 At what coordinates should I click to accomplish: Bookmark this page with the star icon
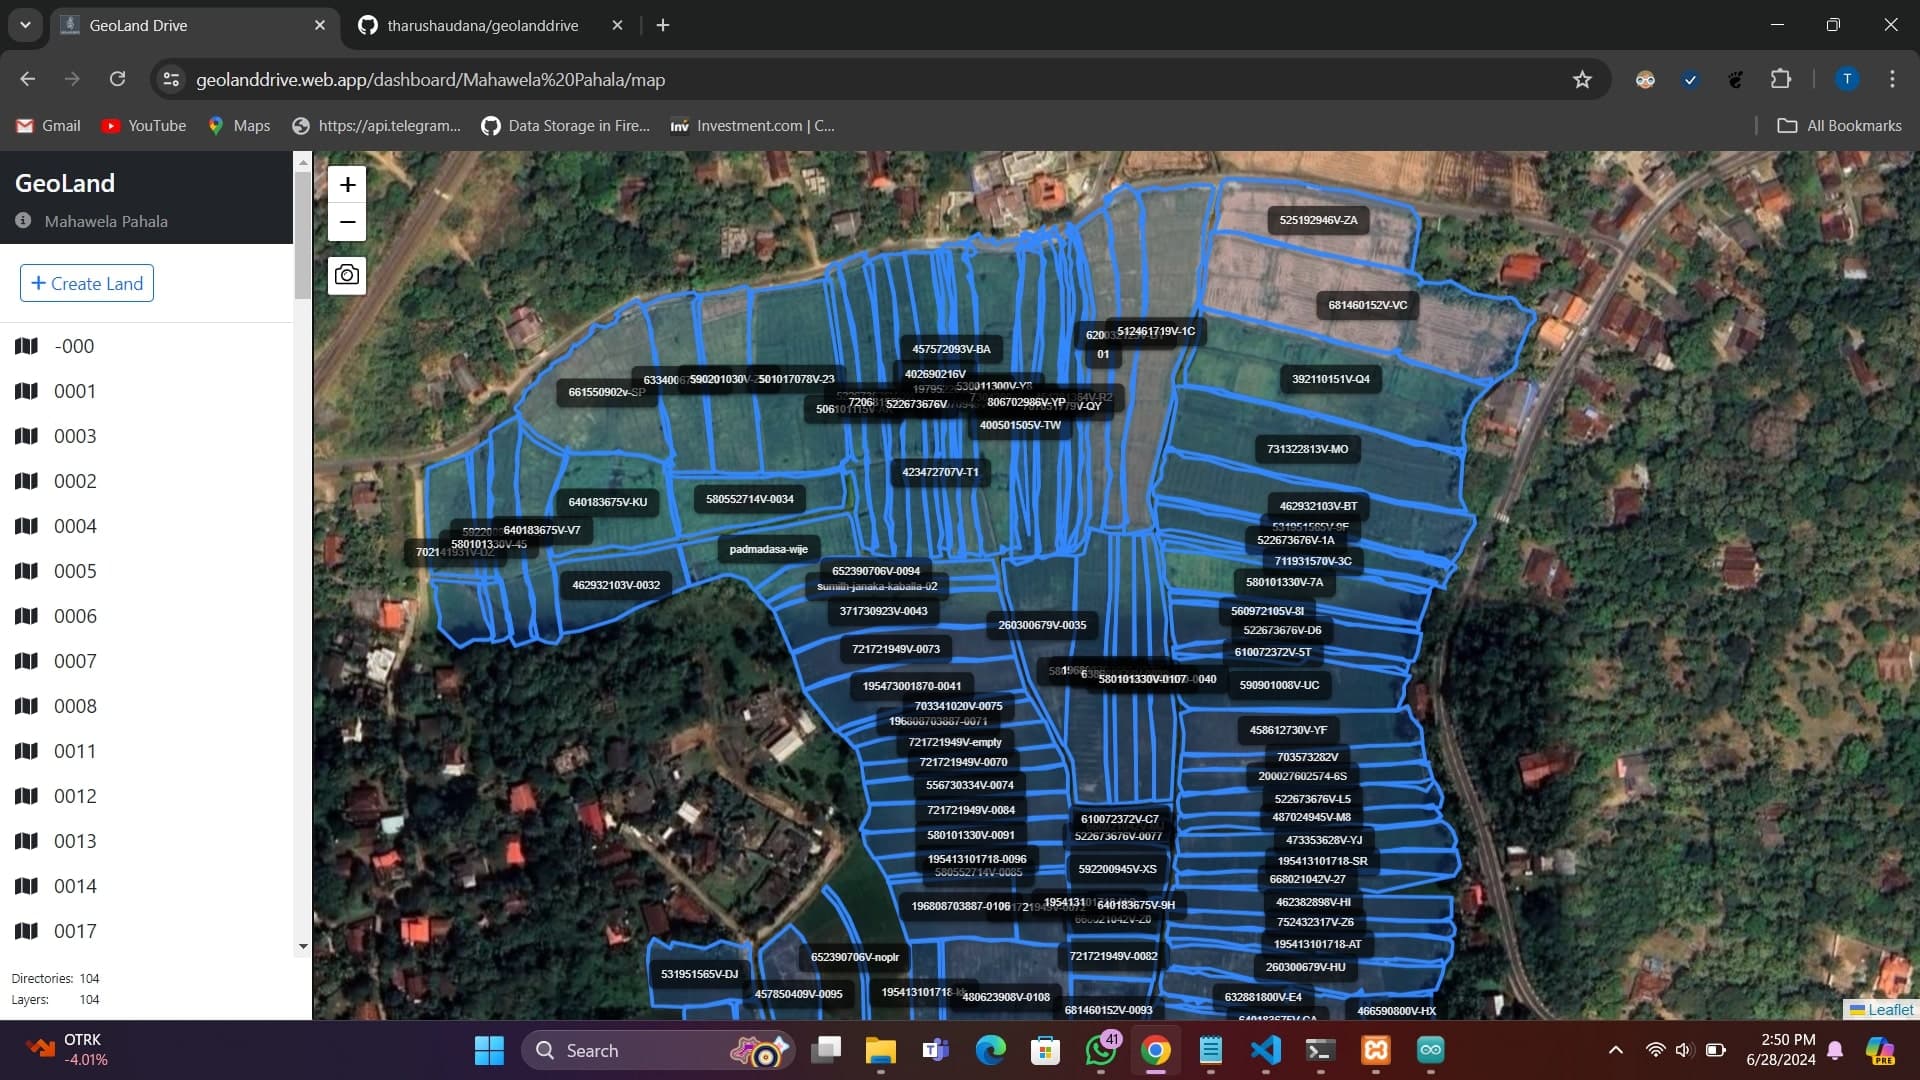point(1582,80)
